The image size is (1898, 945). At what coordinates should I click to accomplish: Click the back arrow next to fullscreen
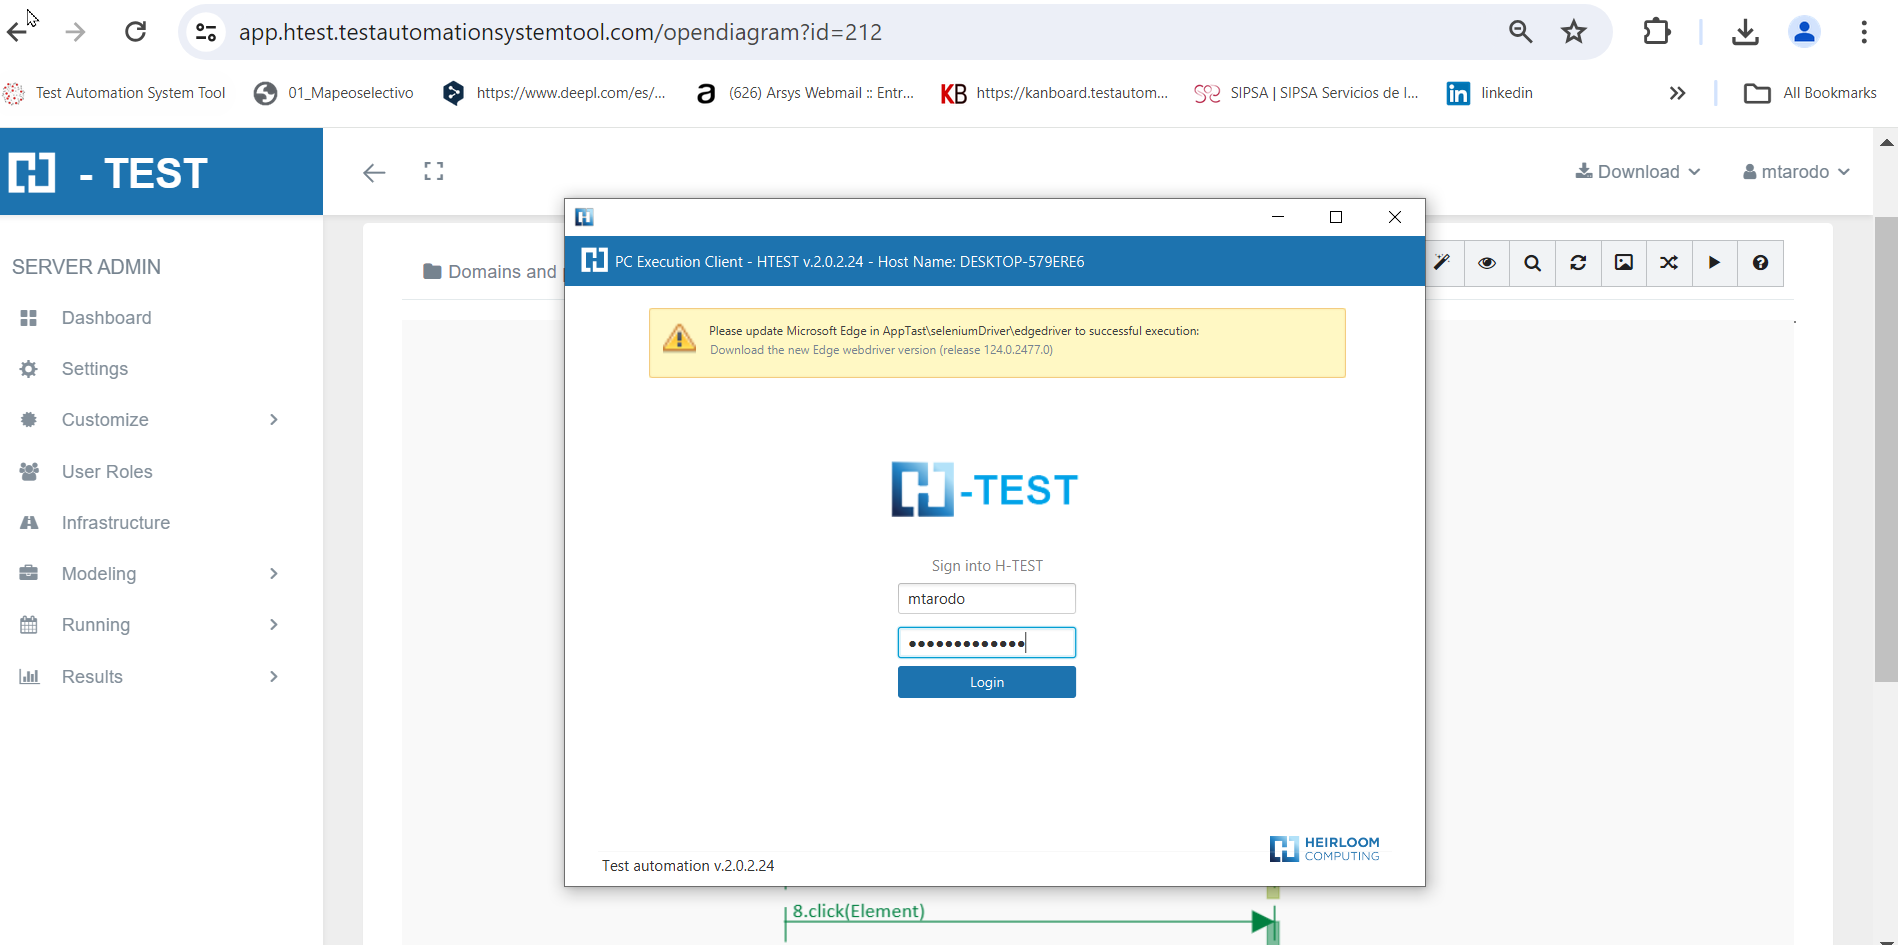point(374,173)
